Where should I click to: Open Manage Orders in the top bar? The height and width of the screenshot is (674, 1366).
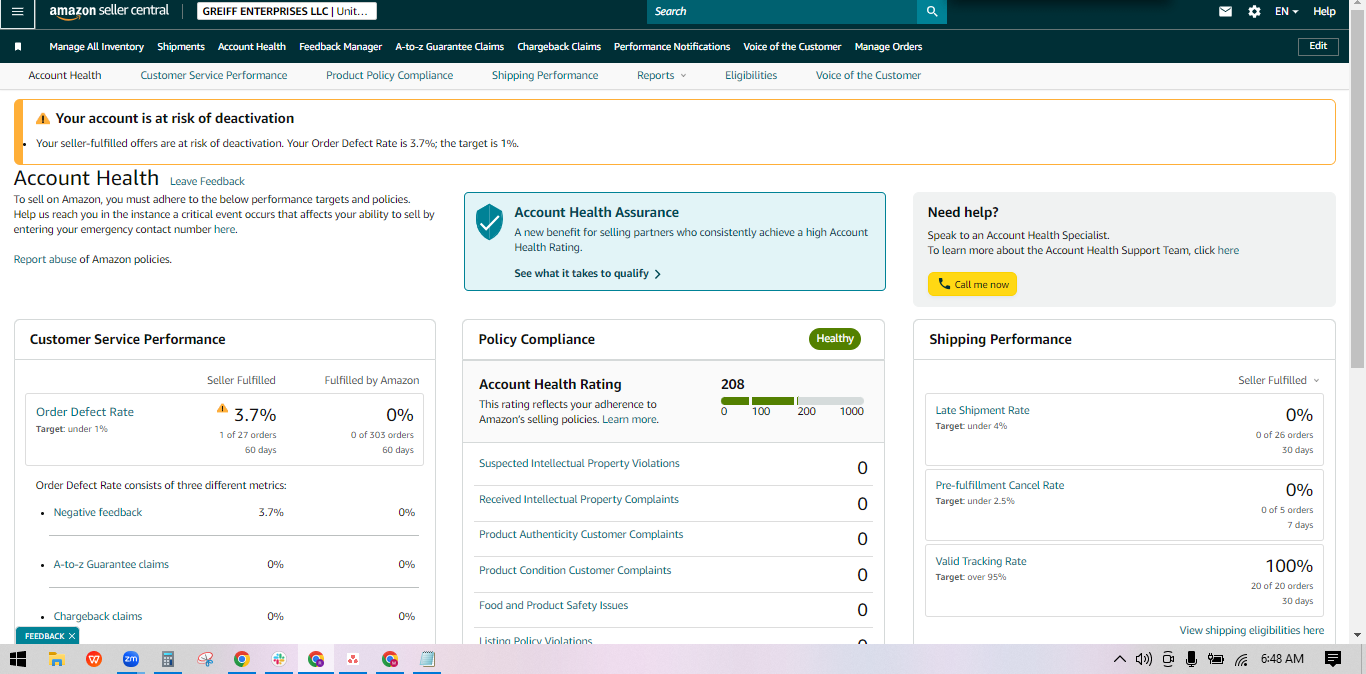(888, 47)
